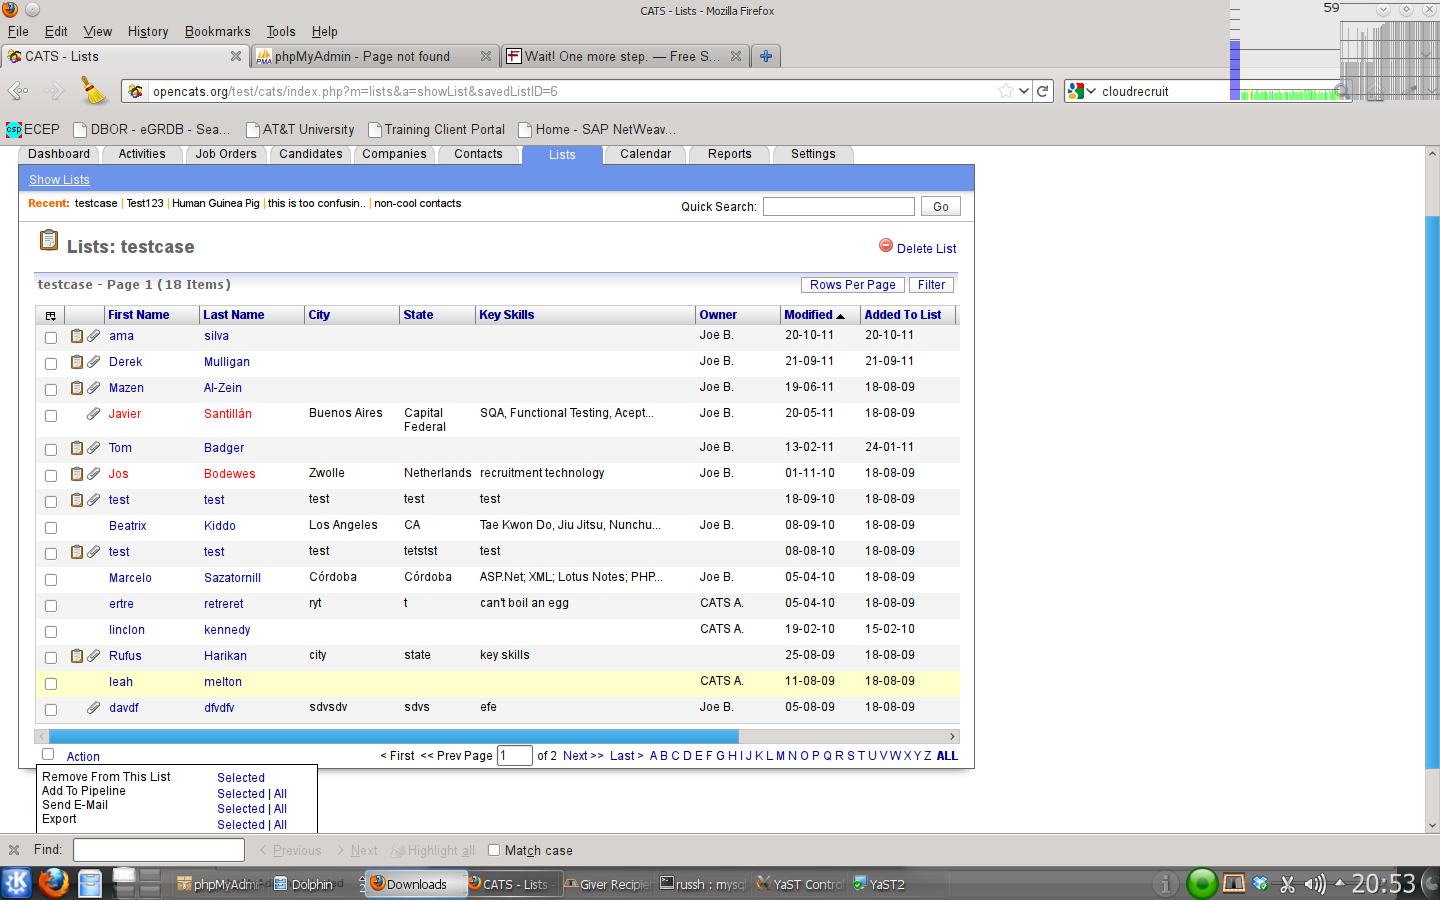Viewport: 1440px width, 900px height.
Task: Click the column chooser icon in table header
Action: (x=51, y=316)
